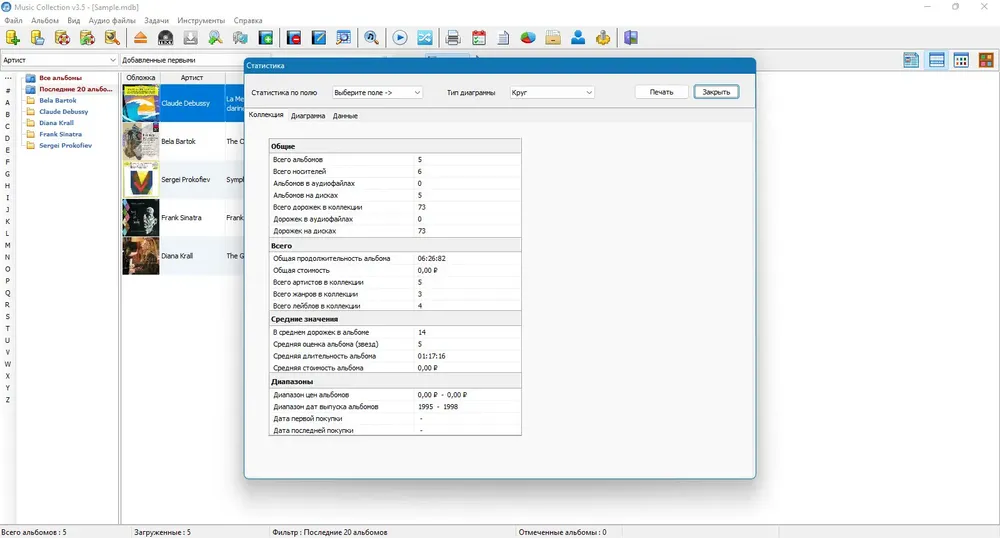Select Bela Bartok folder in tree

(58, 101)
